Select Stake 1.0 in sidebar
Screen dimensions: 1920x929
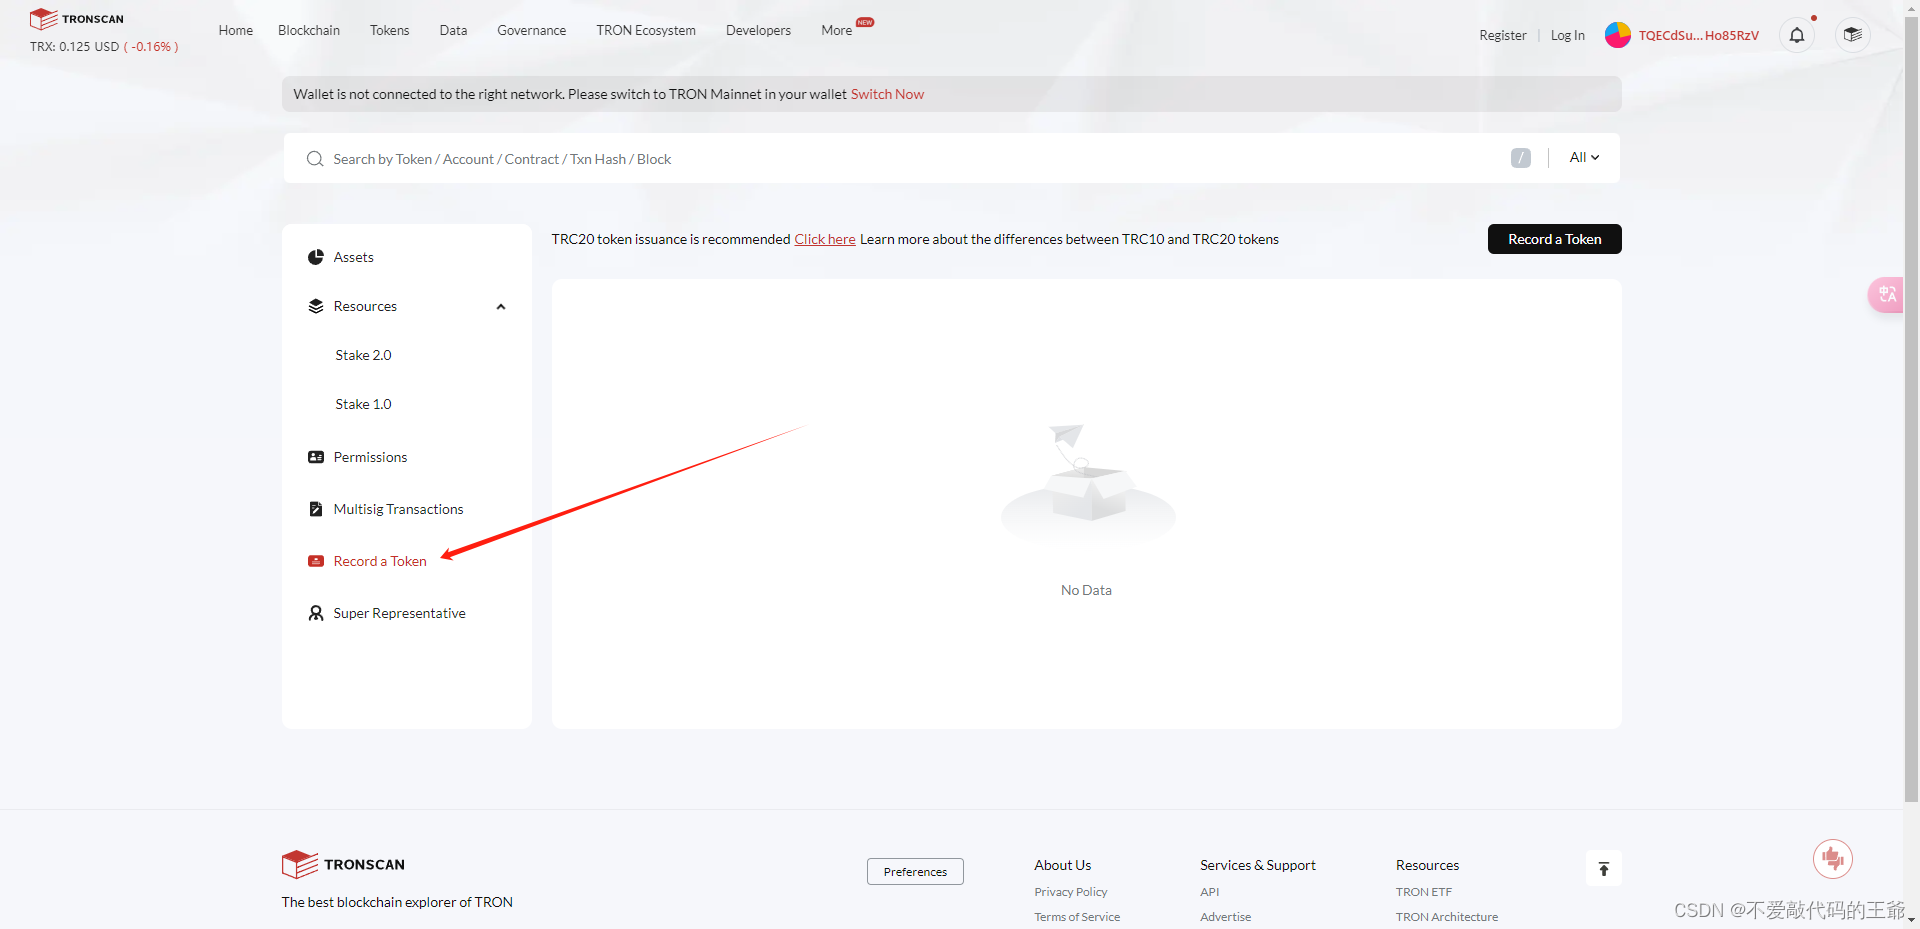point(363,404)
